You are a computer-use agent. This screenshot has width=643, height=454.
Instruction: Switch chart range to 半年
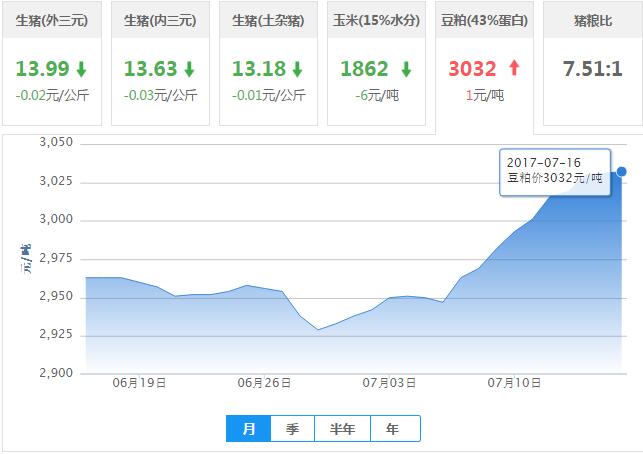342,429
